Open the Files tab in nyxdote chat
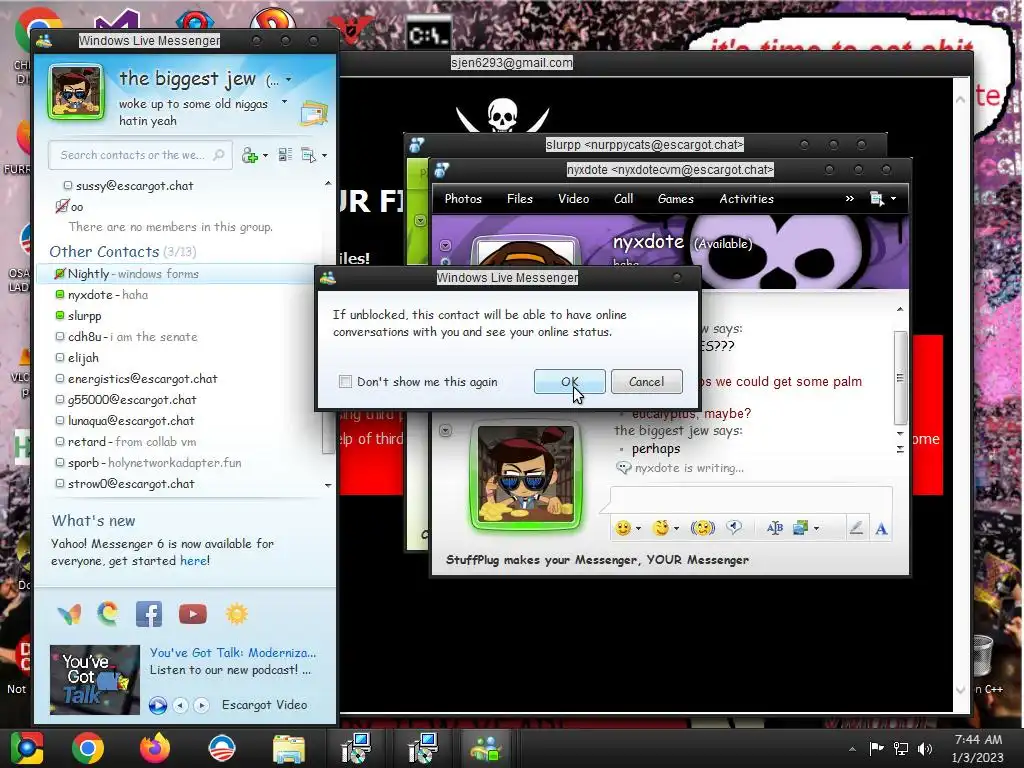The height and width of the screenshot is (768, 1024). (x=520, y=199)
